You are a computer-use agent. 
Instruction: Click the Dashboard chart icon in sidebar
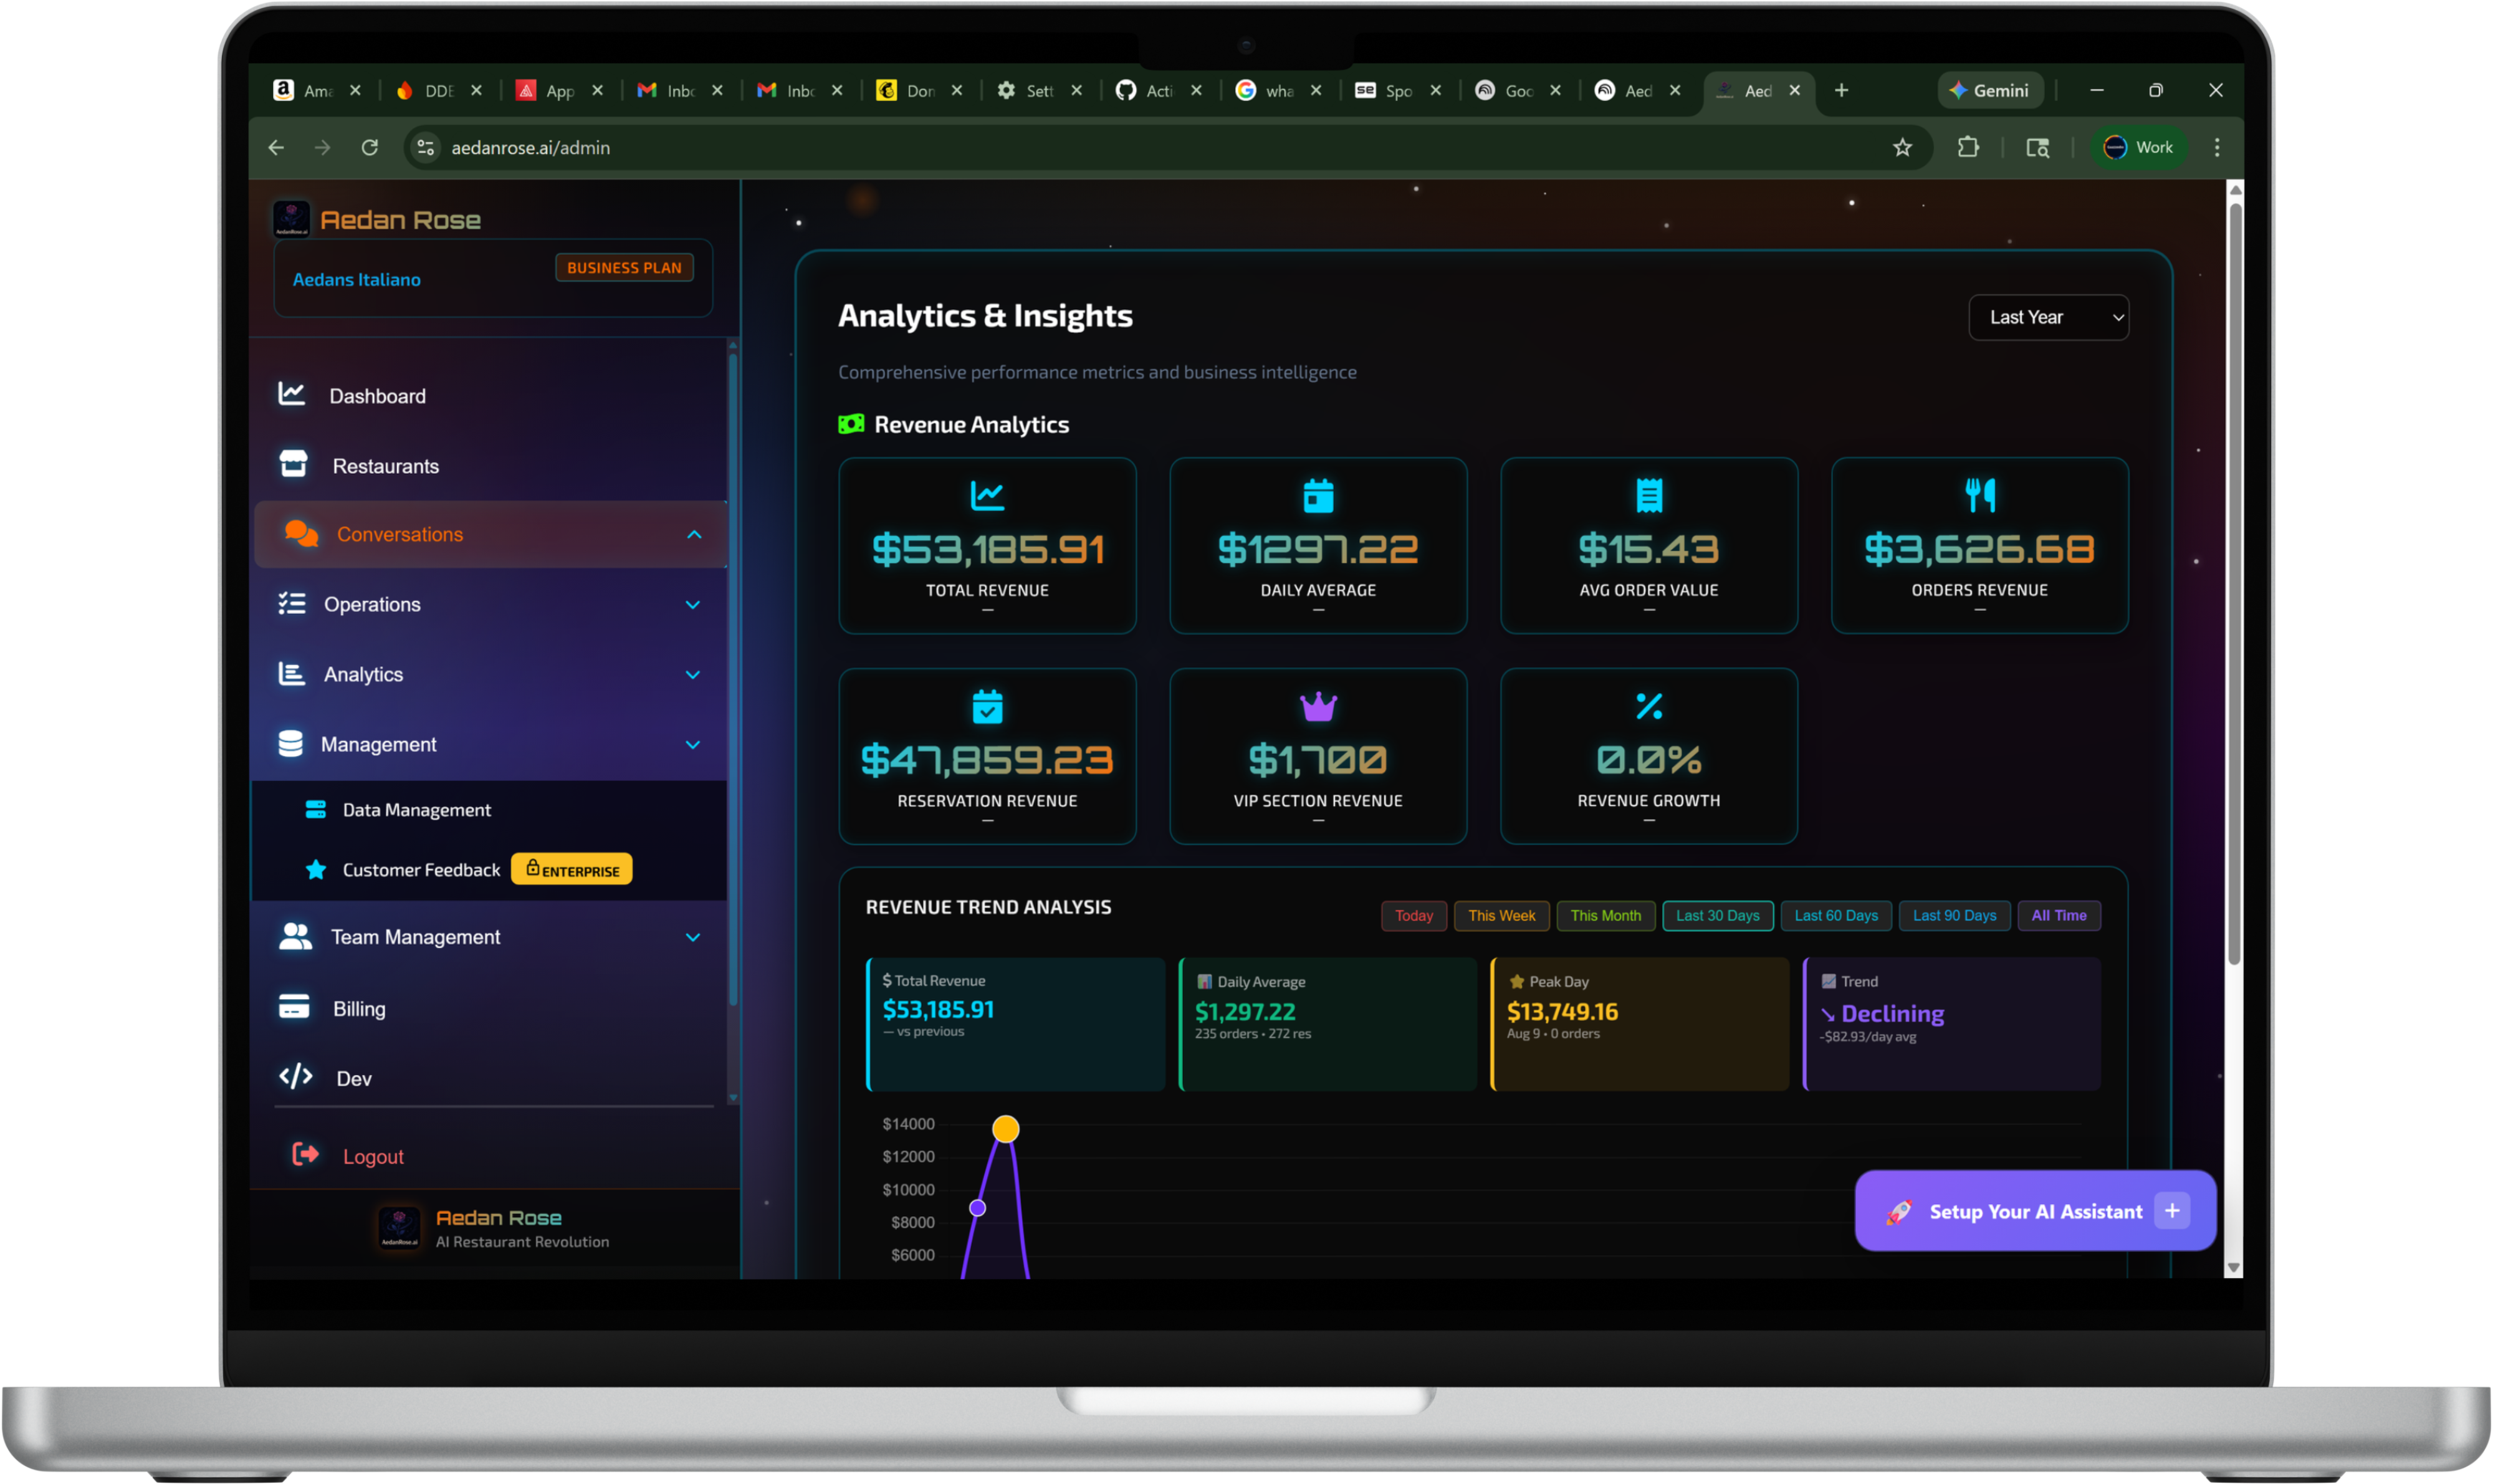291,394
